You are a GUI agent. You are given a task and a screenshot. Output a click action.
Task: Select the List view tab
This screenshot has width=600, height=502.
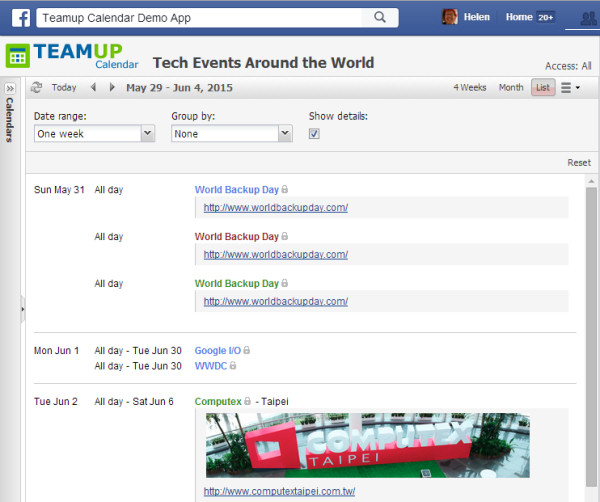pyautogui.click(x=543, y=88)
